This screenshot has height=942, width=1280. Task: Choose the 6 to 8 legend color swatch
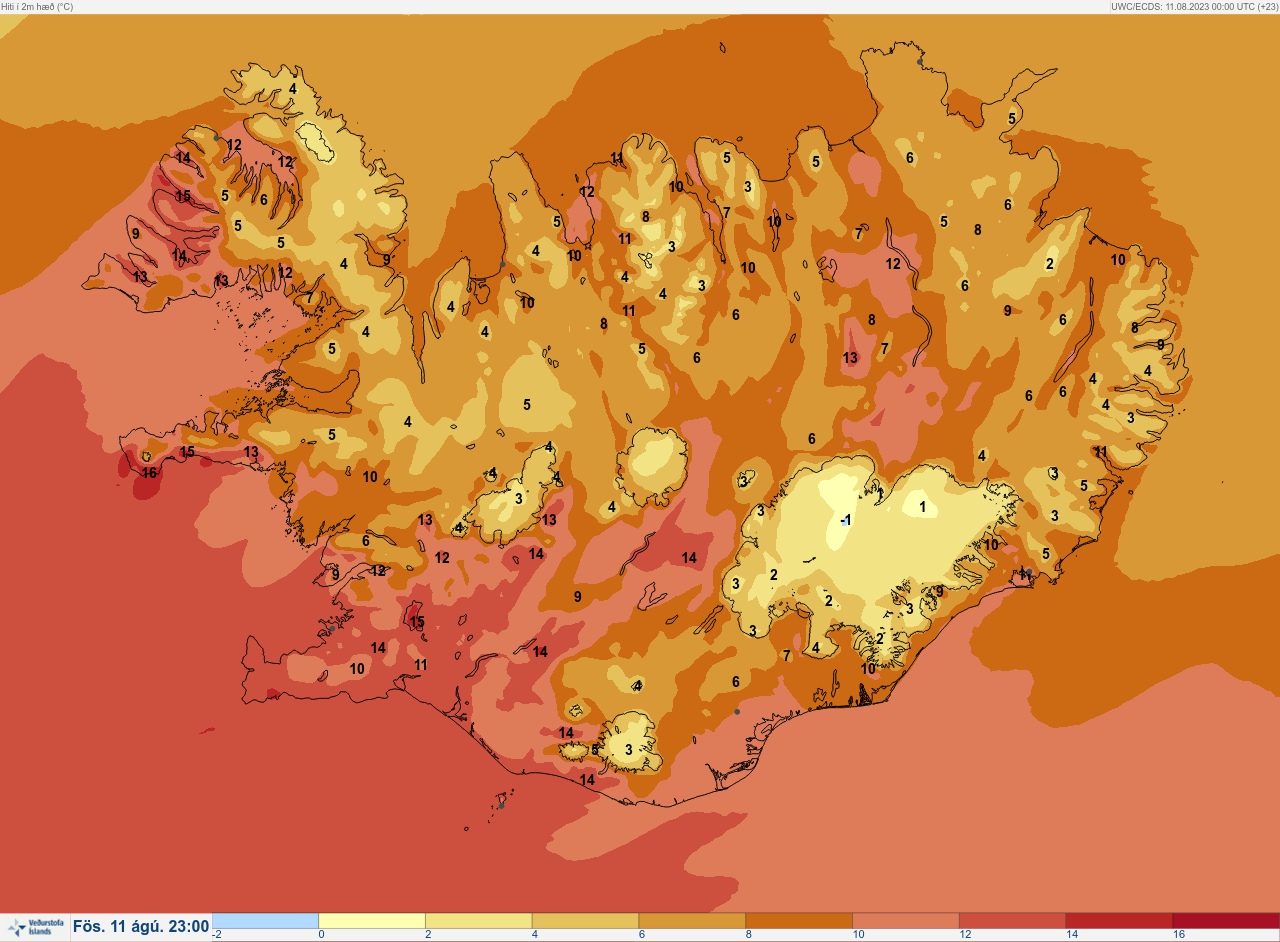pyautogui.click(x=692, y=921)
